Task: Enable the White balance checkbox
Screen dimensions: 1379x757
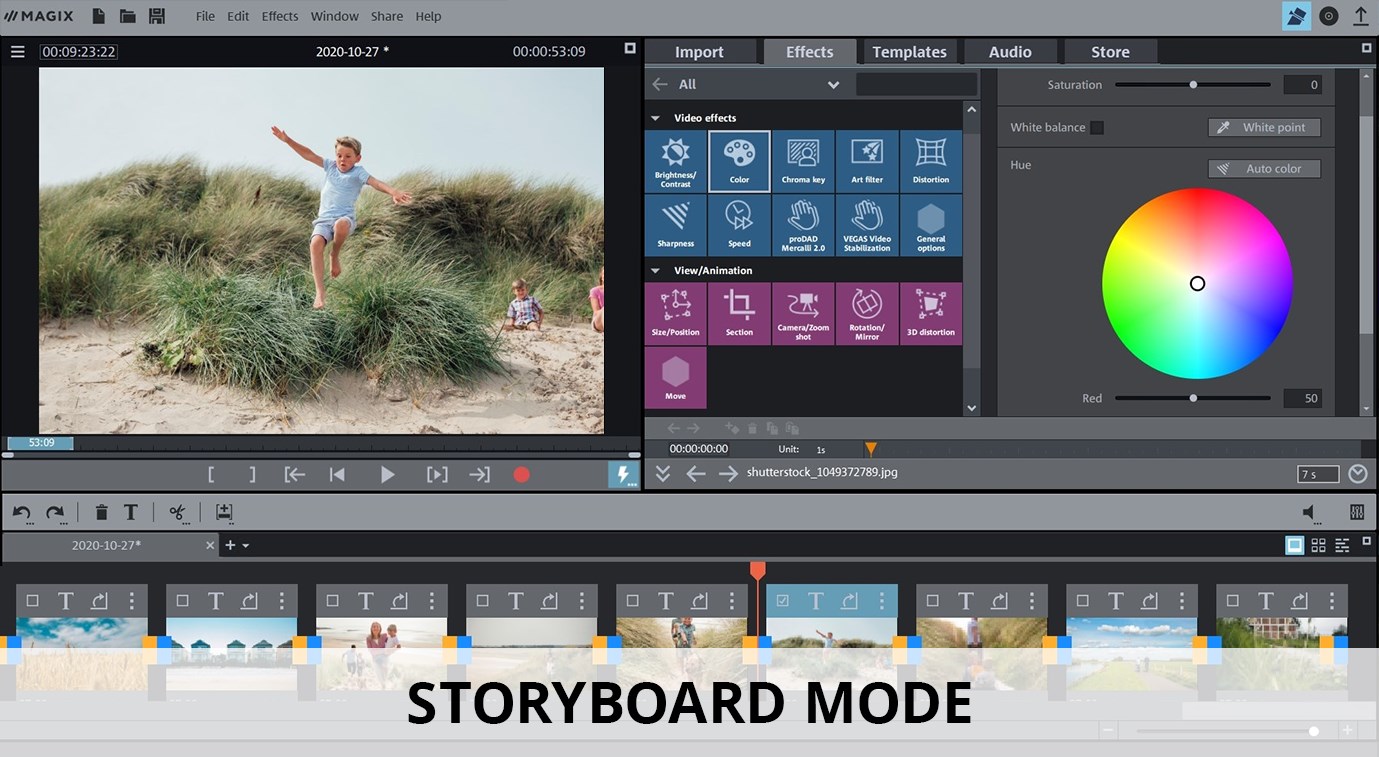Action: click(x=1097, y=128)
